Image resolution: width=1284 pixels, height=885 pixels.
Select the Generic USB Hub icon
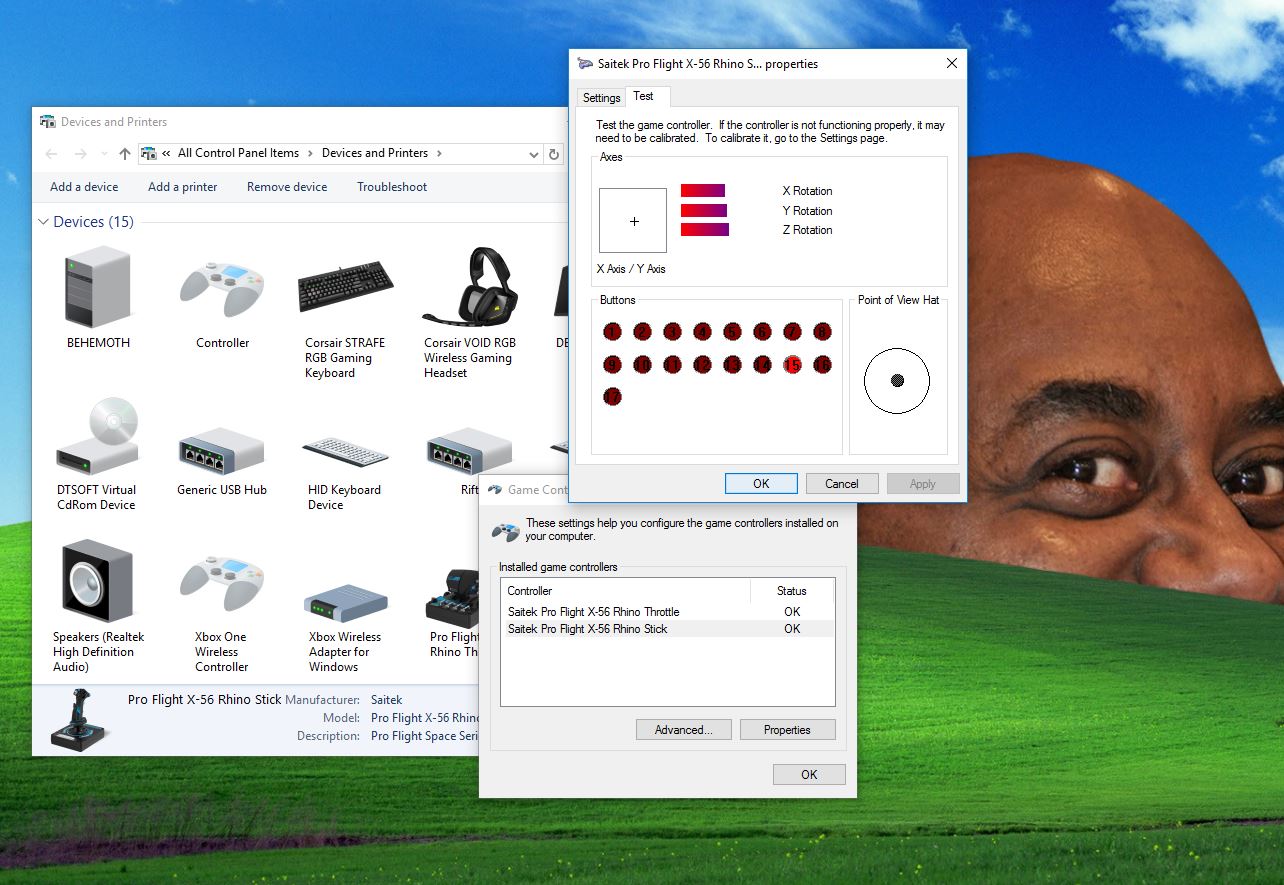click(x=221, y=452)
